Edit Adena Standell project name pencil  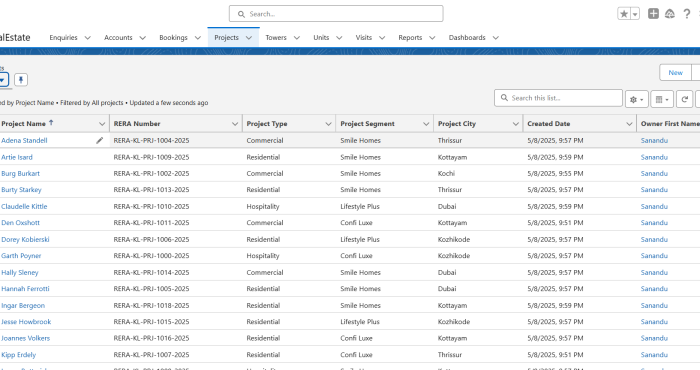[x=100, y=141]
